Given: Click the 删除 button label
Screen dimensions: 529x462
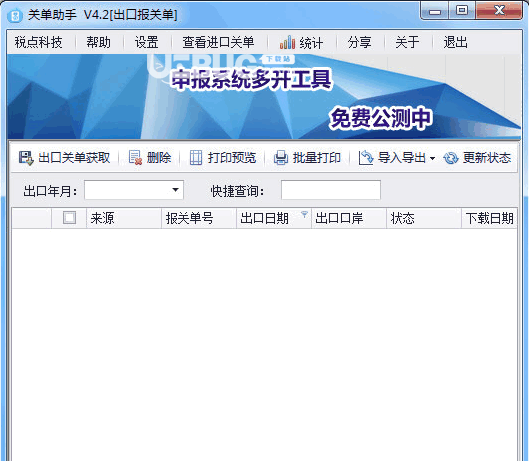Looking at the screenshot, I should pos(159,158).
